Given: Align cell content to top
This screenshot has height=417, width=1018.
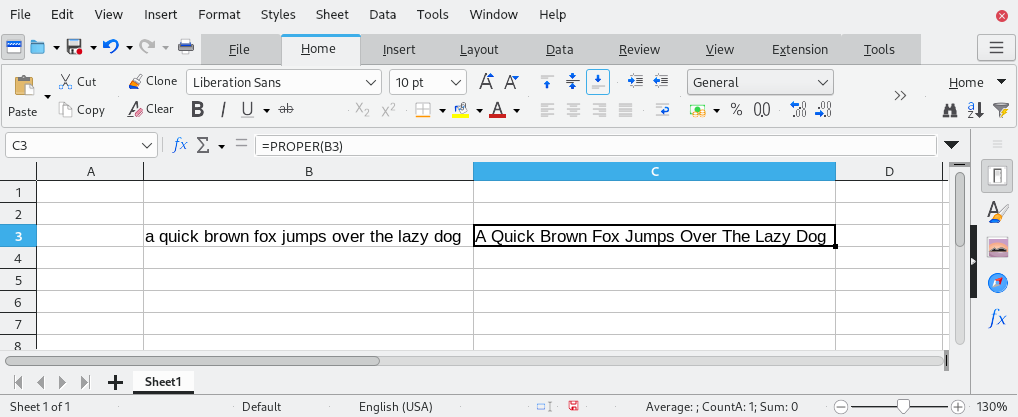Looking at the screenshot, I should click(x=547, y=82).
